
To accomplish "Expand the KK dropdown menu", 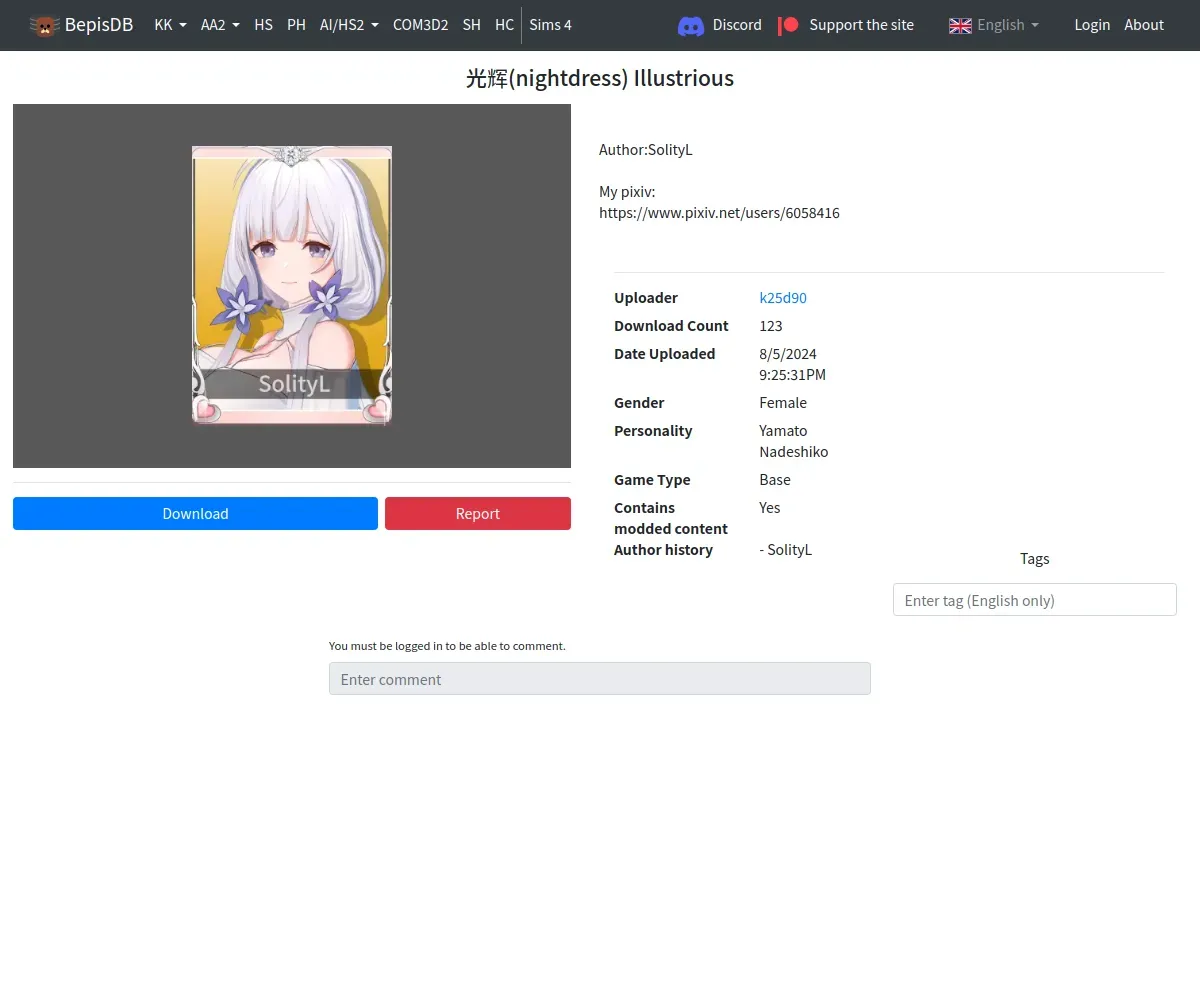I will pyautogui.click(x=171, y=25).
